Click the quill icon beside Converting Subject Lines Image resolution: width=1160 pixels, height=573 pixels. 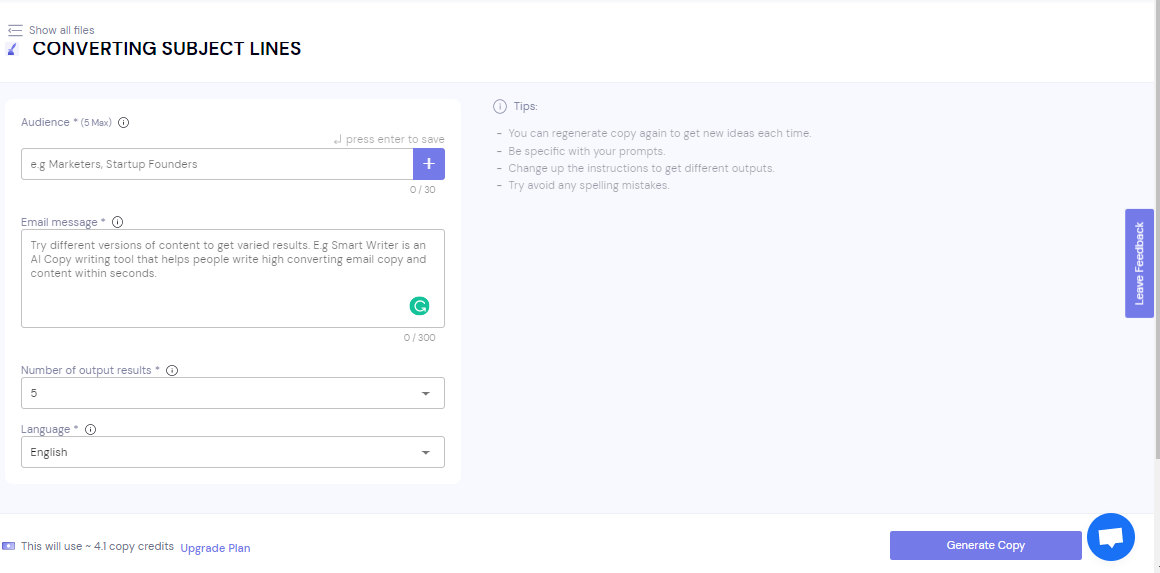(12, 48)
